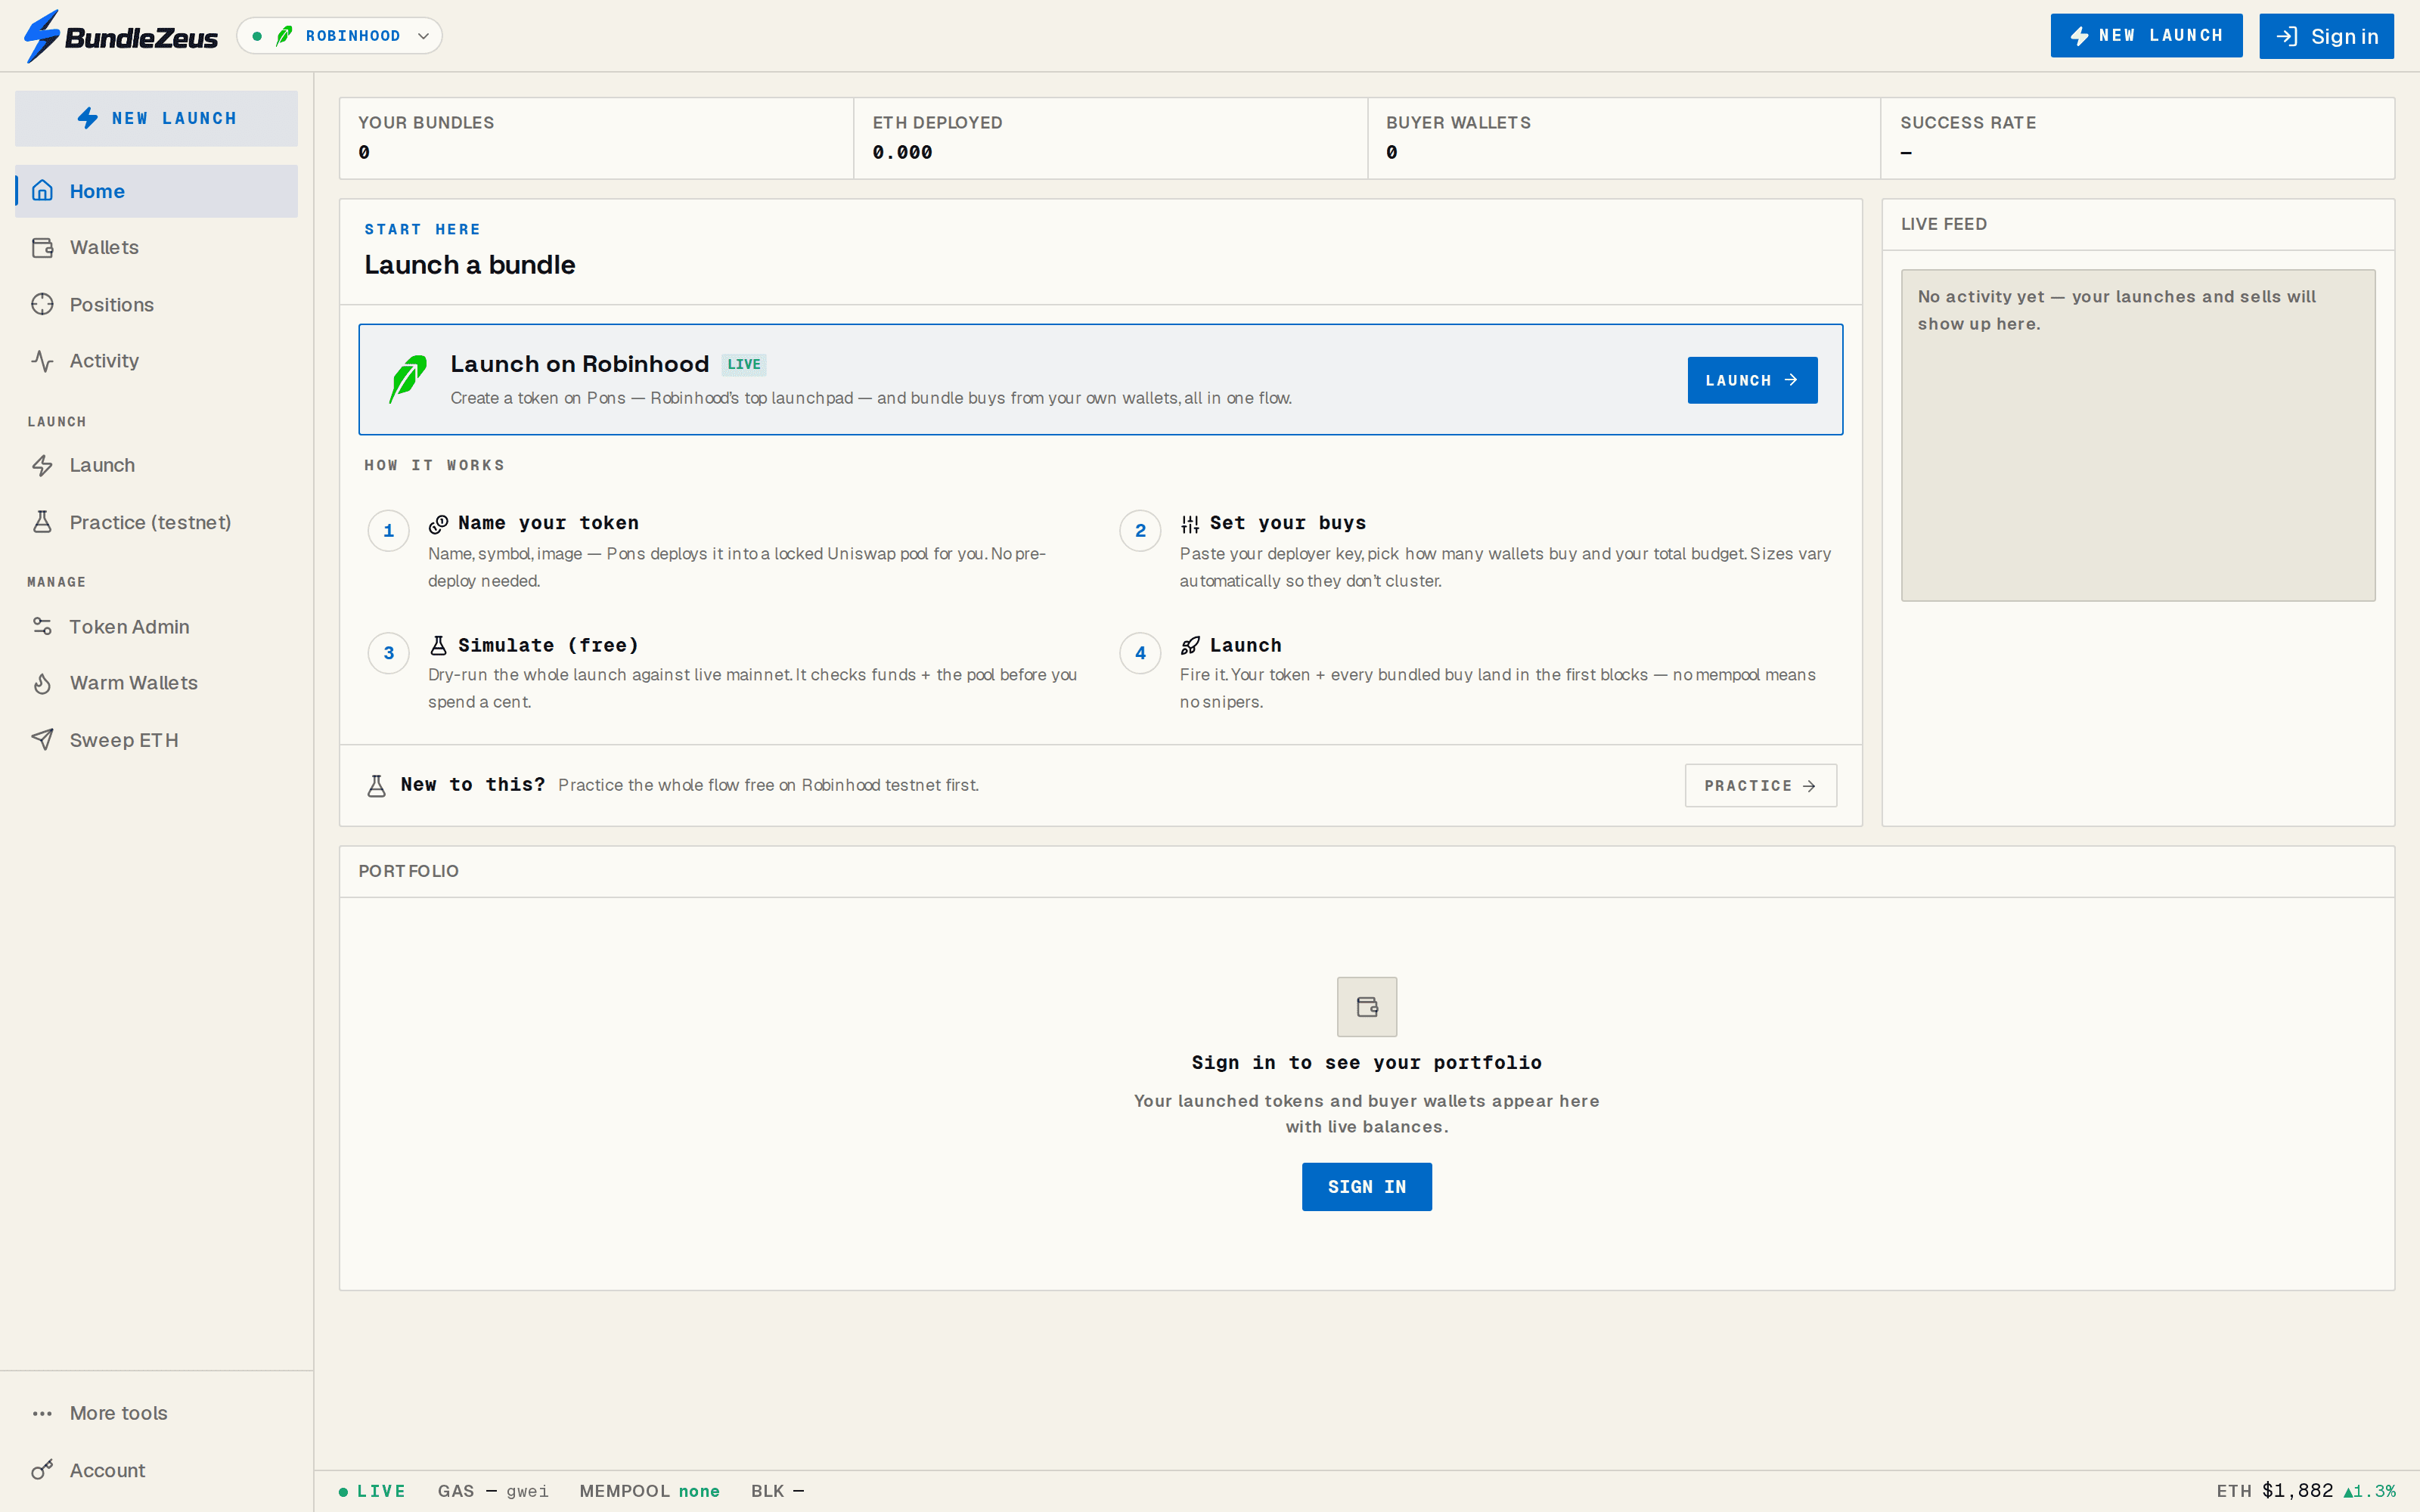Click the blue LAUNCH button on Robinhood card
Screen dimensions: 2420x1512
pos(1752,380)
